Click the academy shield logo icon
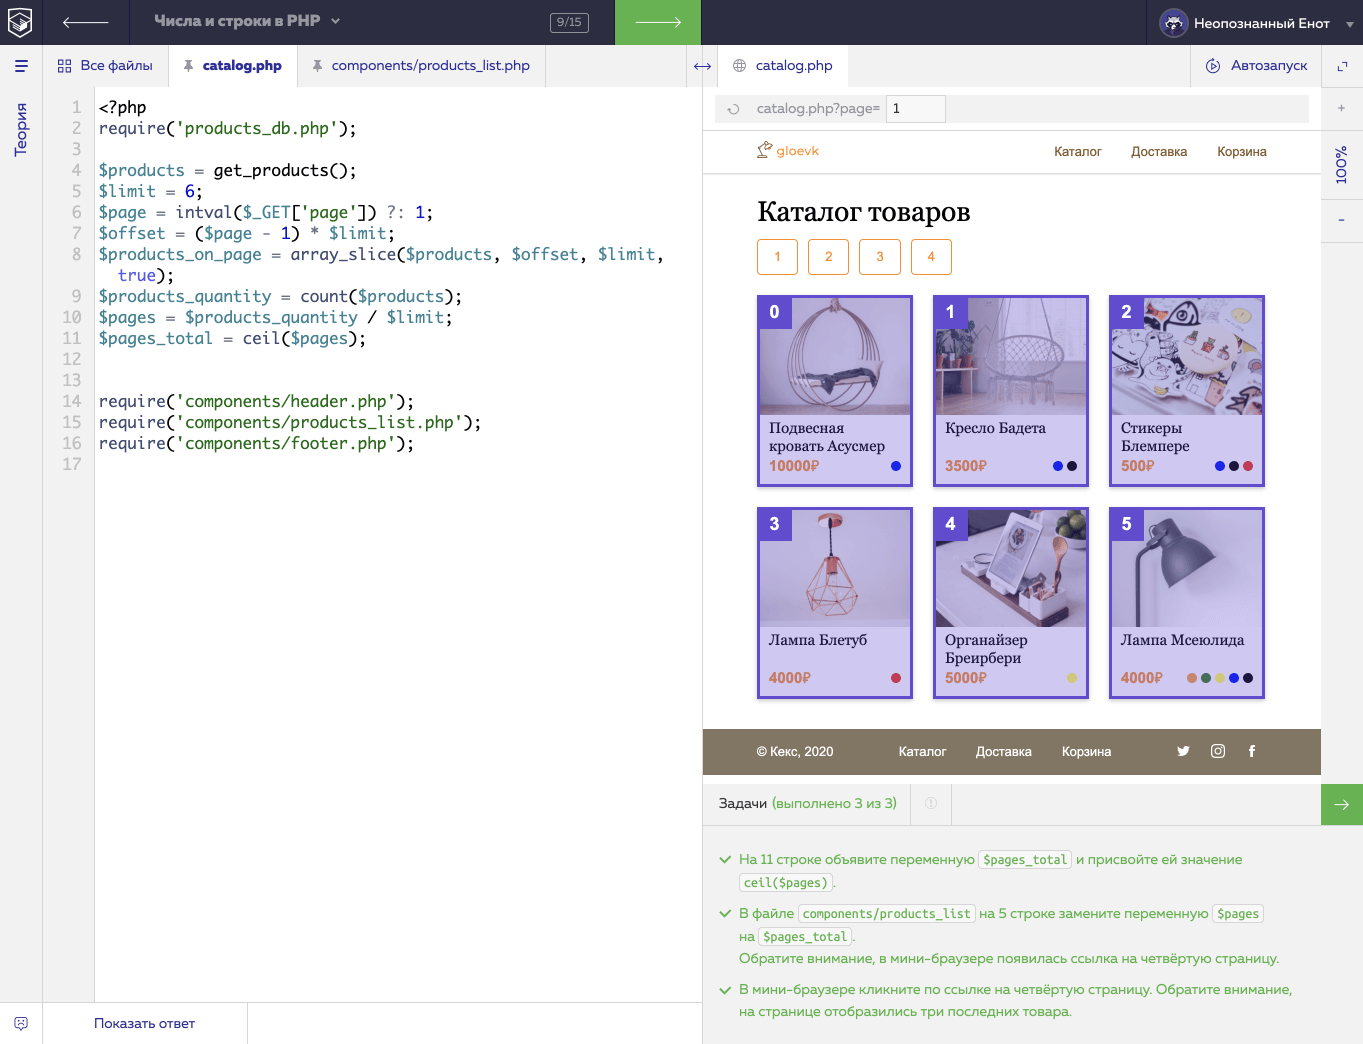Viewport: 1363px width, 1044px height. pos(20,22)
